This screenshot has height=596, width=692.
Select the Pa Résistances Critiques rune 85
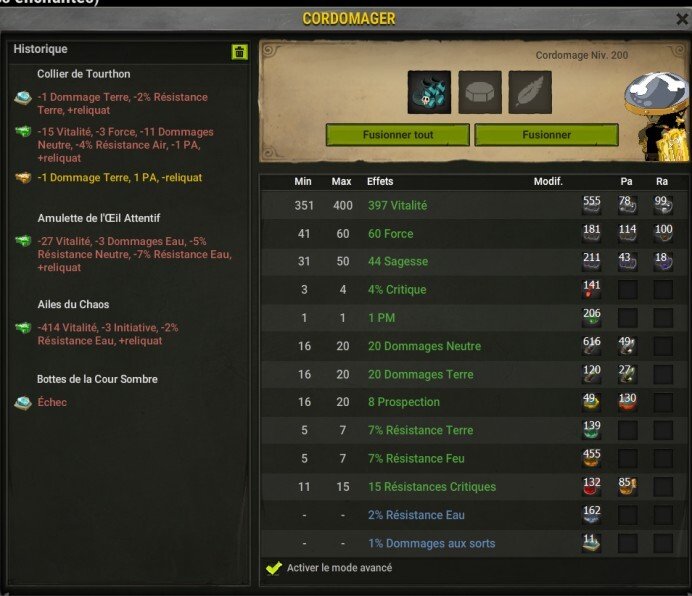click(627, 487)
